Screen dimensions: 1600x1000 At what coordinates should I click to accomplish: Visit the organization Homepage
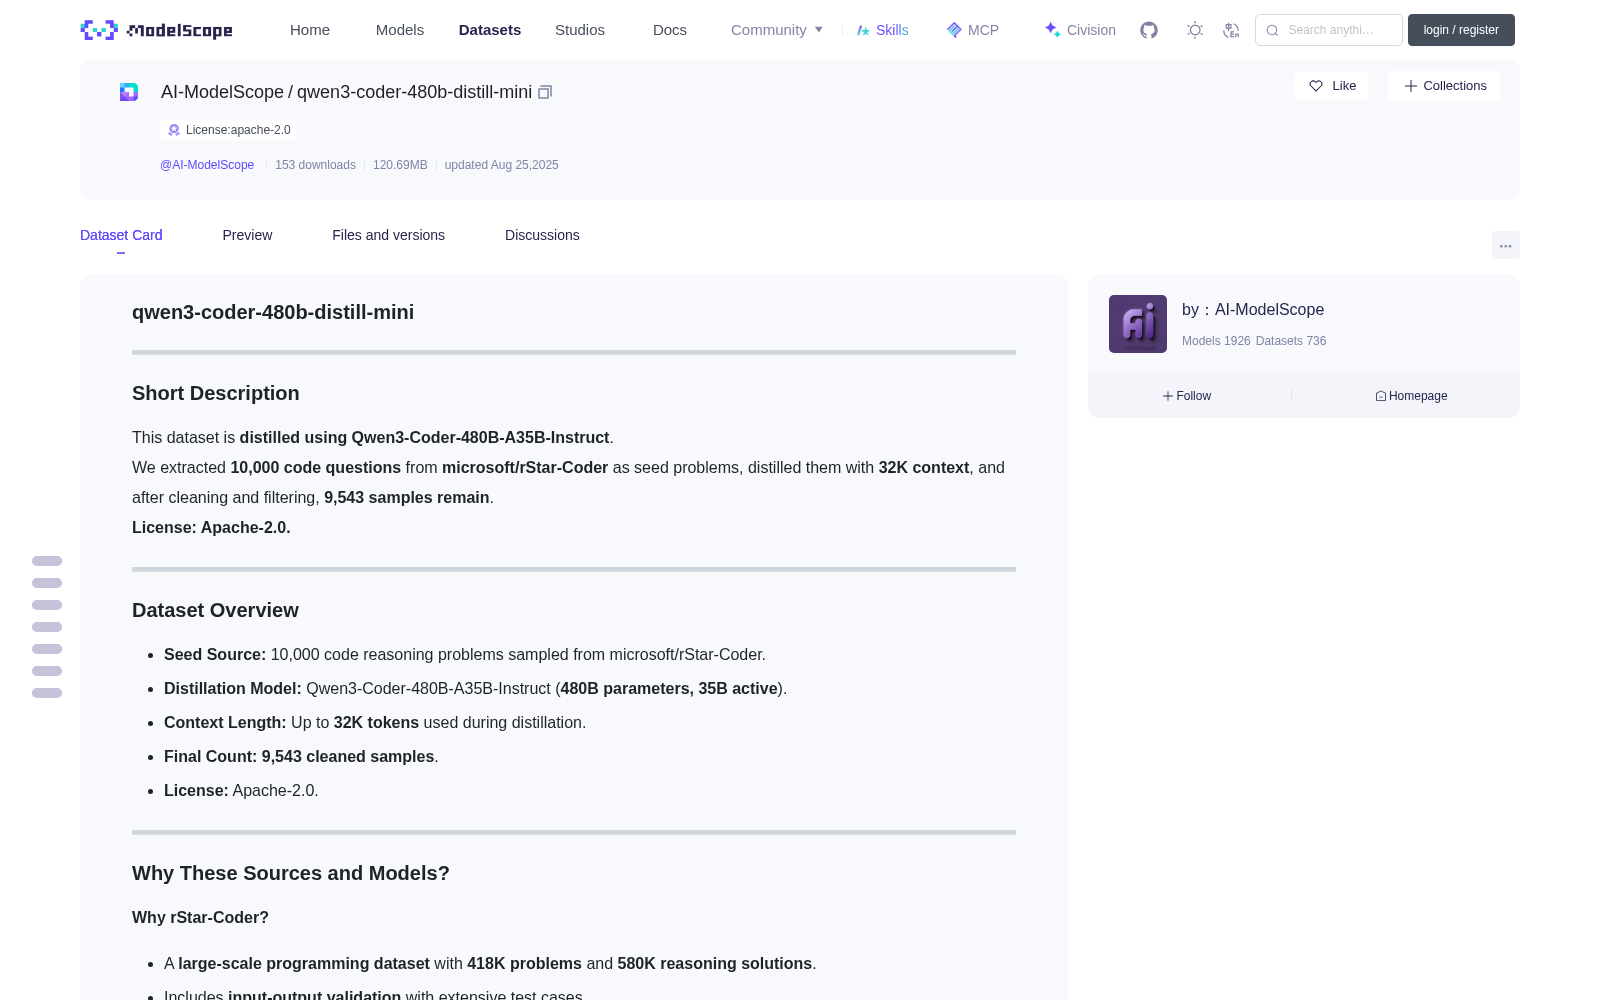[x=1411, y=396]
